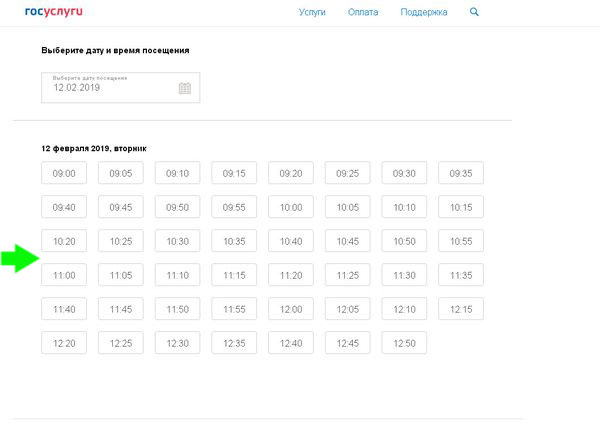Select the 09:00 time slot
Image resolution: width=600 pixels, height=431 pixels.
pos(64,173)
